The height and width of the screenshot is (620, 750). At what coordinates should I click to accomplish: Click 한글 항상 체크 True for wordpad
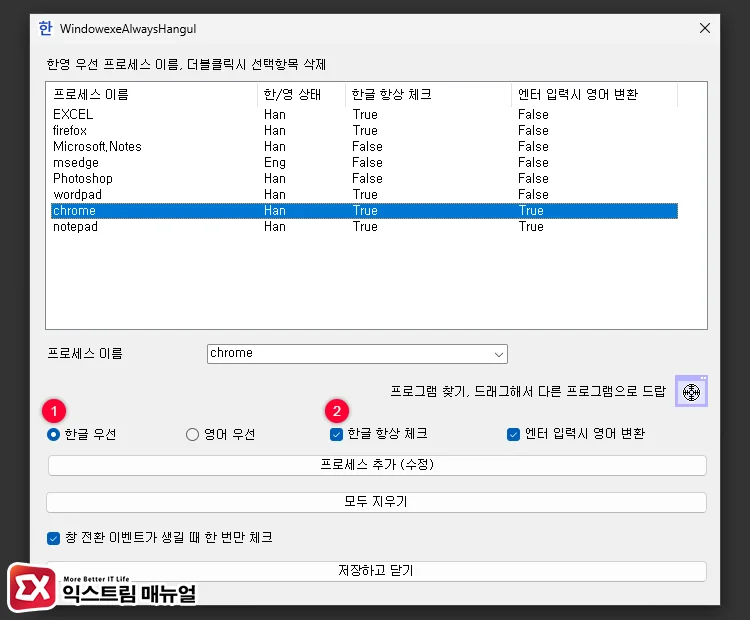coord(365,195)
